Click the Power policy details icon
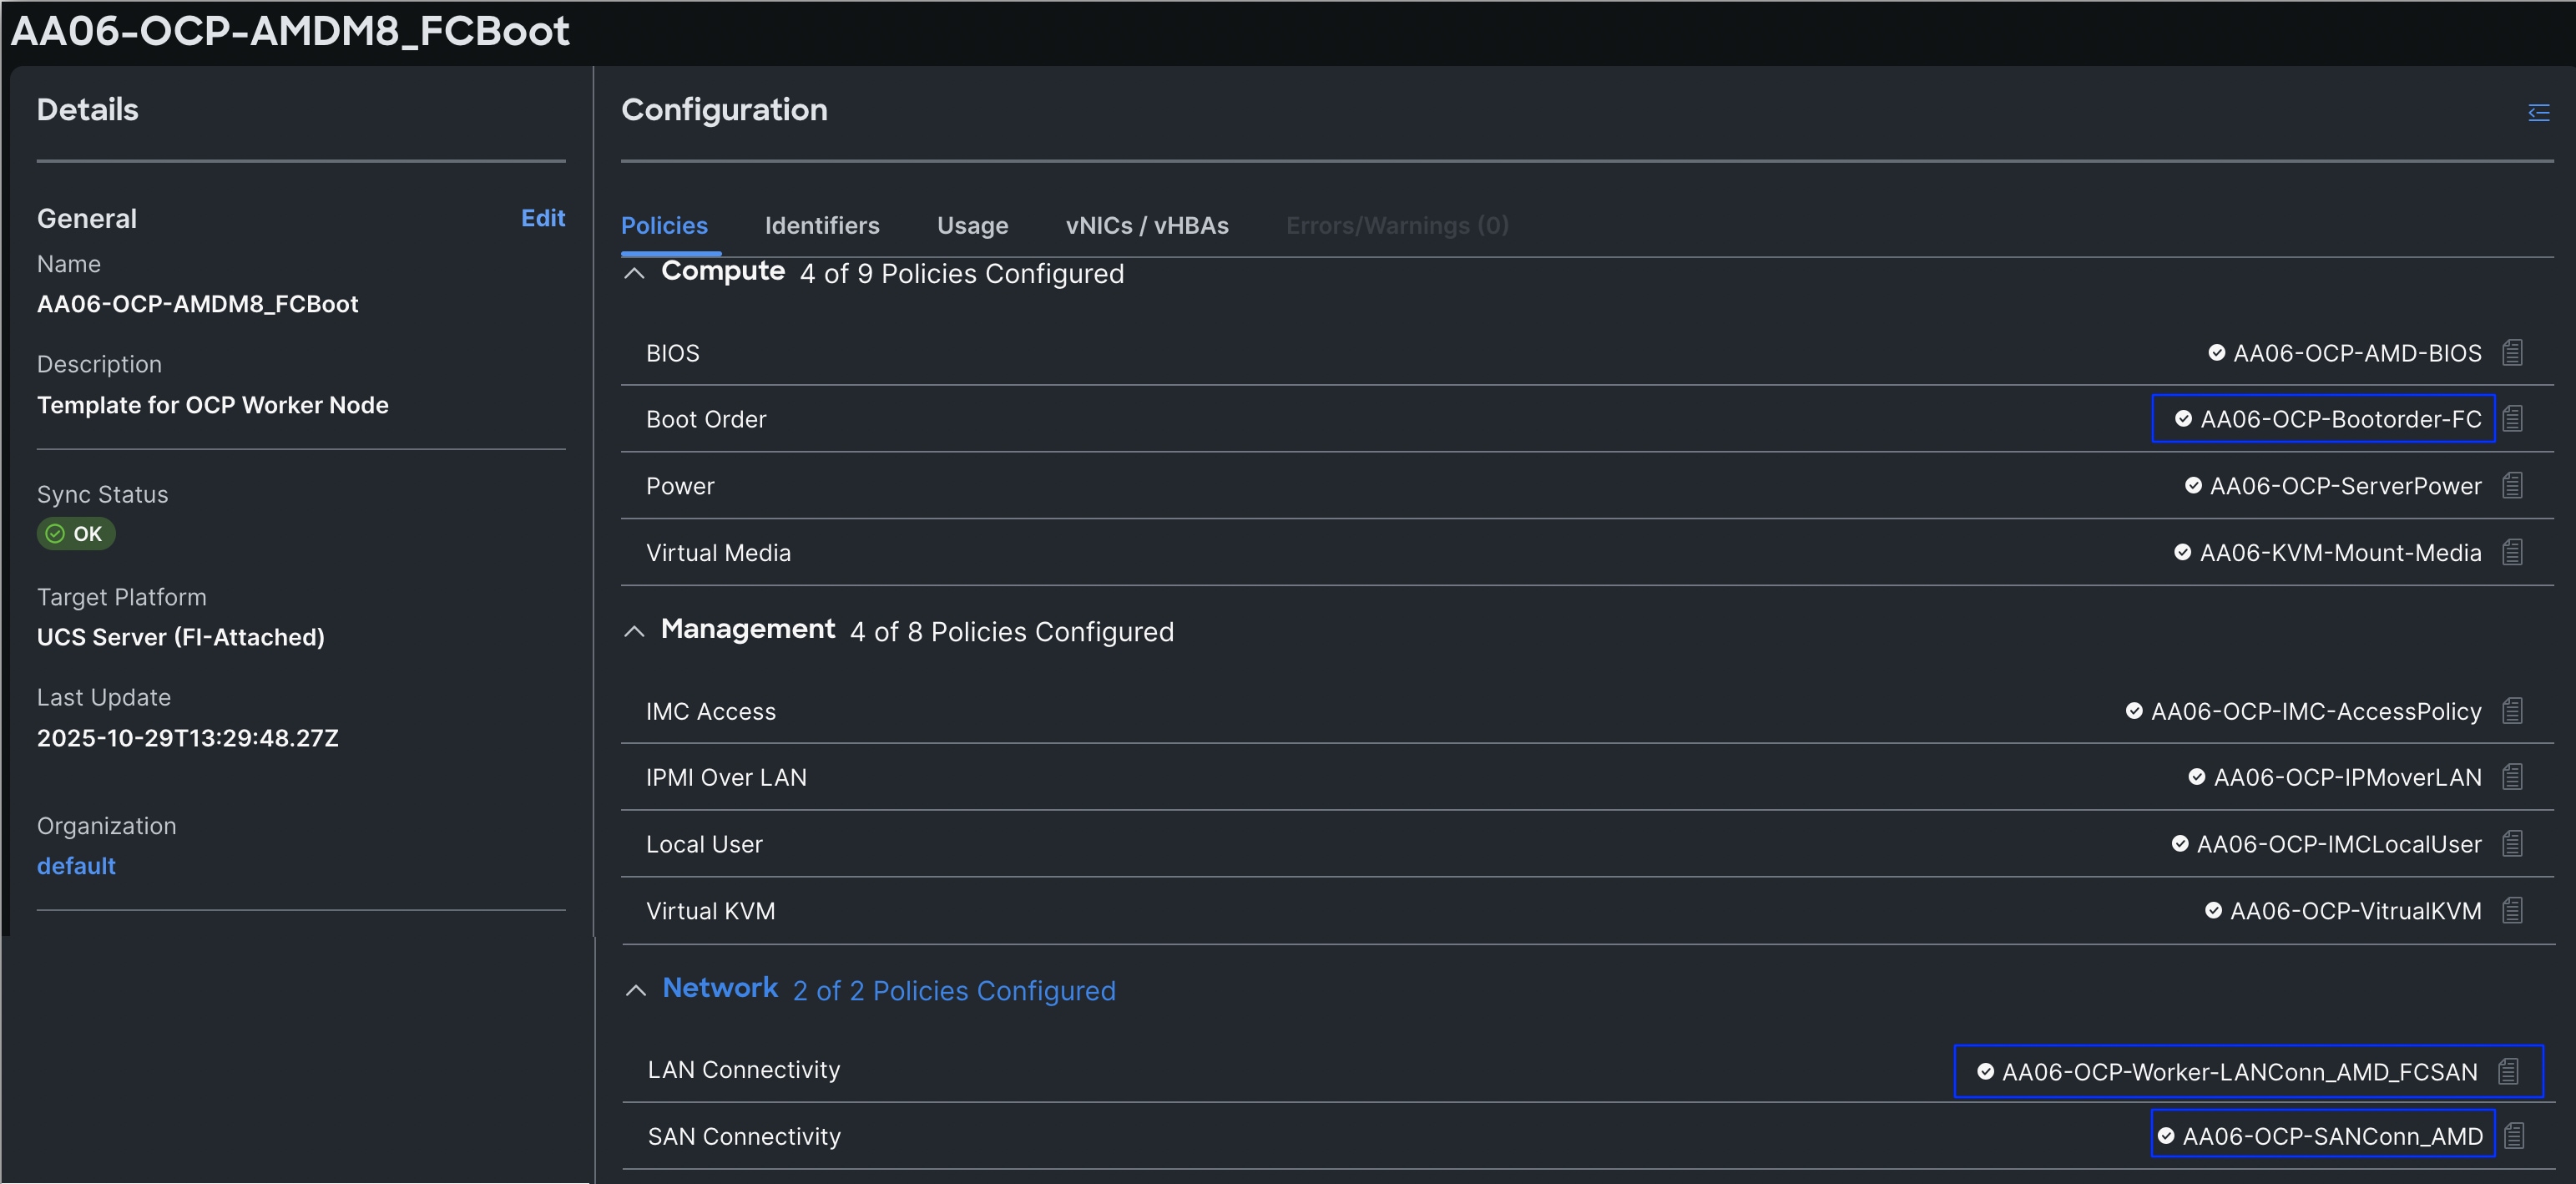The height and width of the screenshot is (1184, 2576). click(2512, 486)
